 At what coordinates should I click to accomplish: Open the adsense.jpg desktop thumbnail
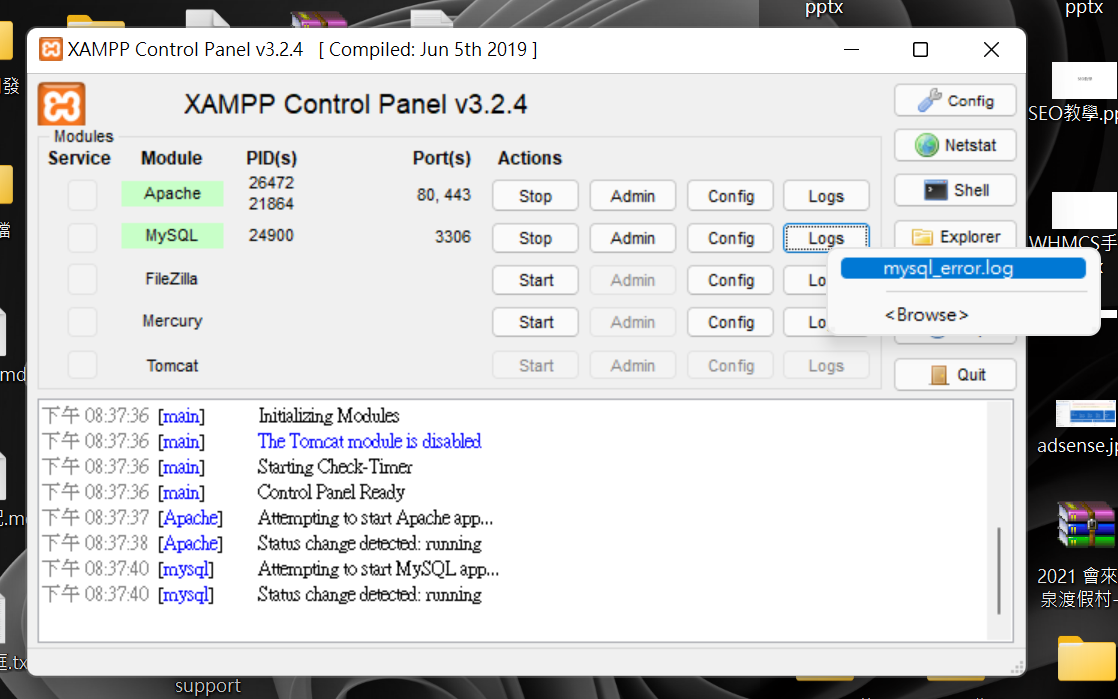point(1085,414)
